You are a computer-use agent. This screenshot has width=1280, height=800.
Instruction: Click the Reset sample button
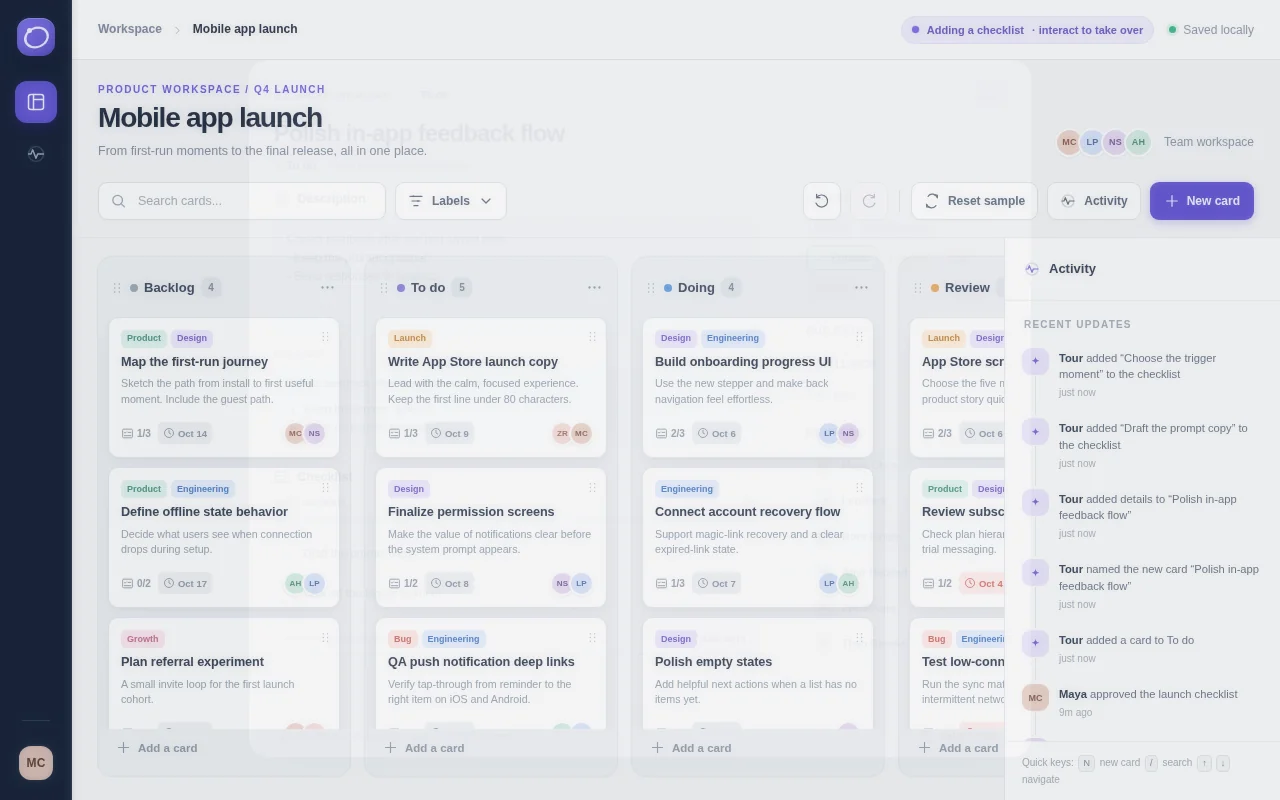coord(975,201)
